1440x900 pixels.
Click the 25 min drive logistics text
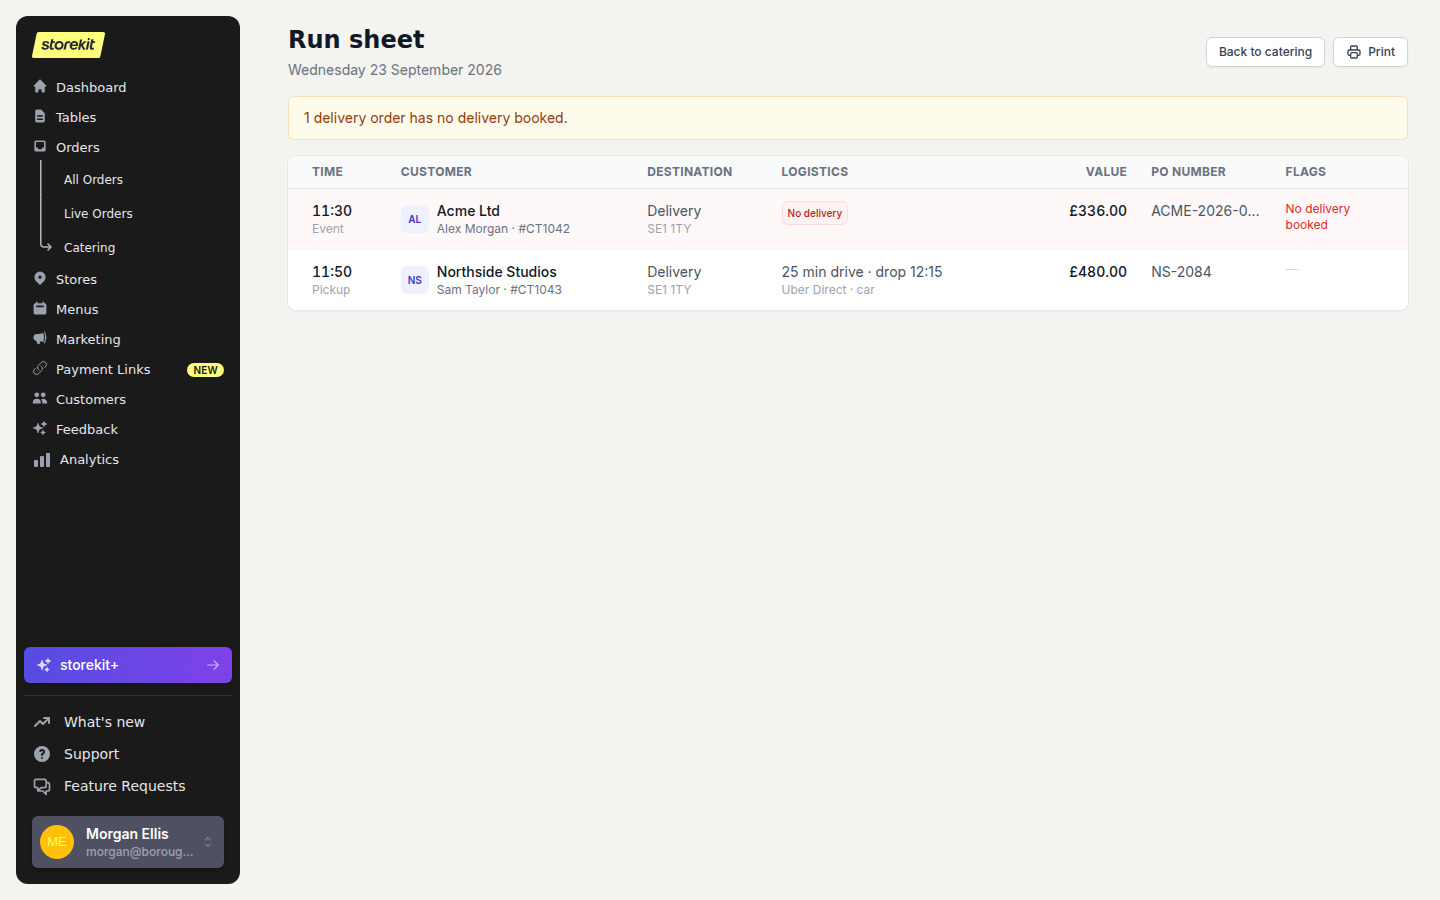point(862,272)
